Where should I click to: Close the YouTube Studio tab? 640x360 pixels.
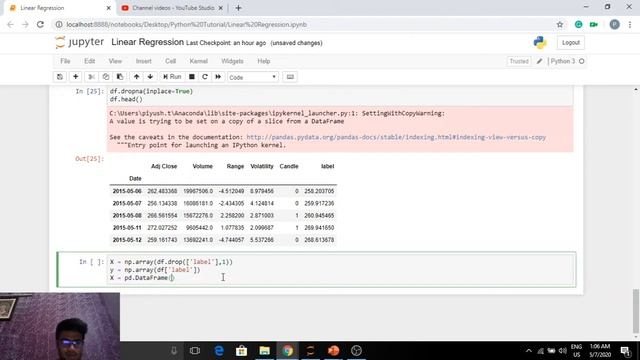point(221,8)
